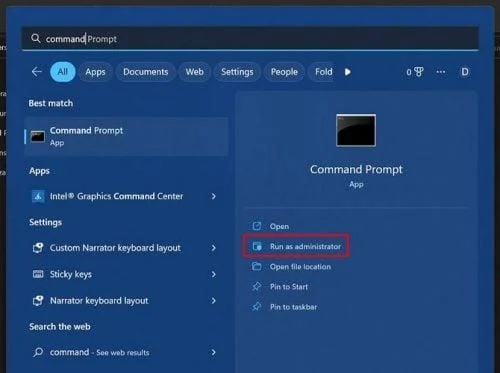Viewport: 500px width, 373px height.
Task: Switch to the Folders filter tab
Action: click(322, 72)
